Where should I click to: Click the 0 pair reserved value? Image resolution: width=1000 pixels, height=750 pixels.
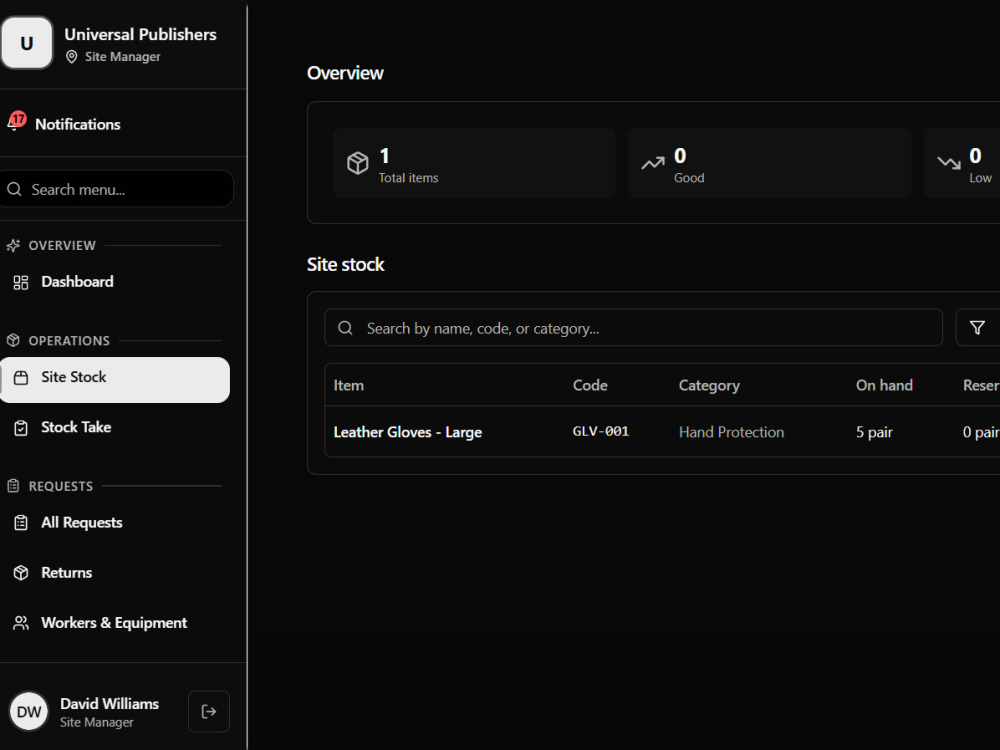pos(981,432)
